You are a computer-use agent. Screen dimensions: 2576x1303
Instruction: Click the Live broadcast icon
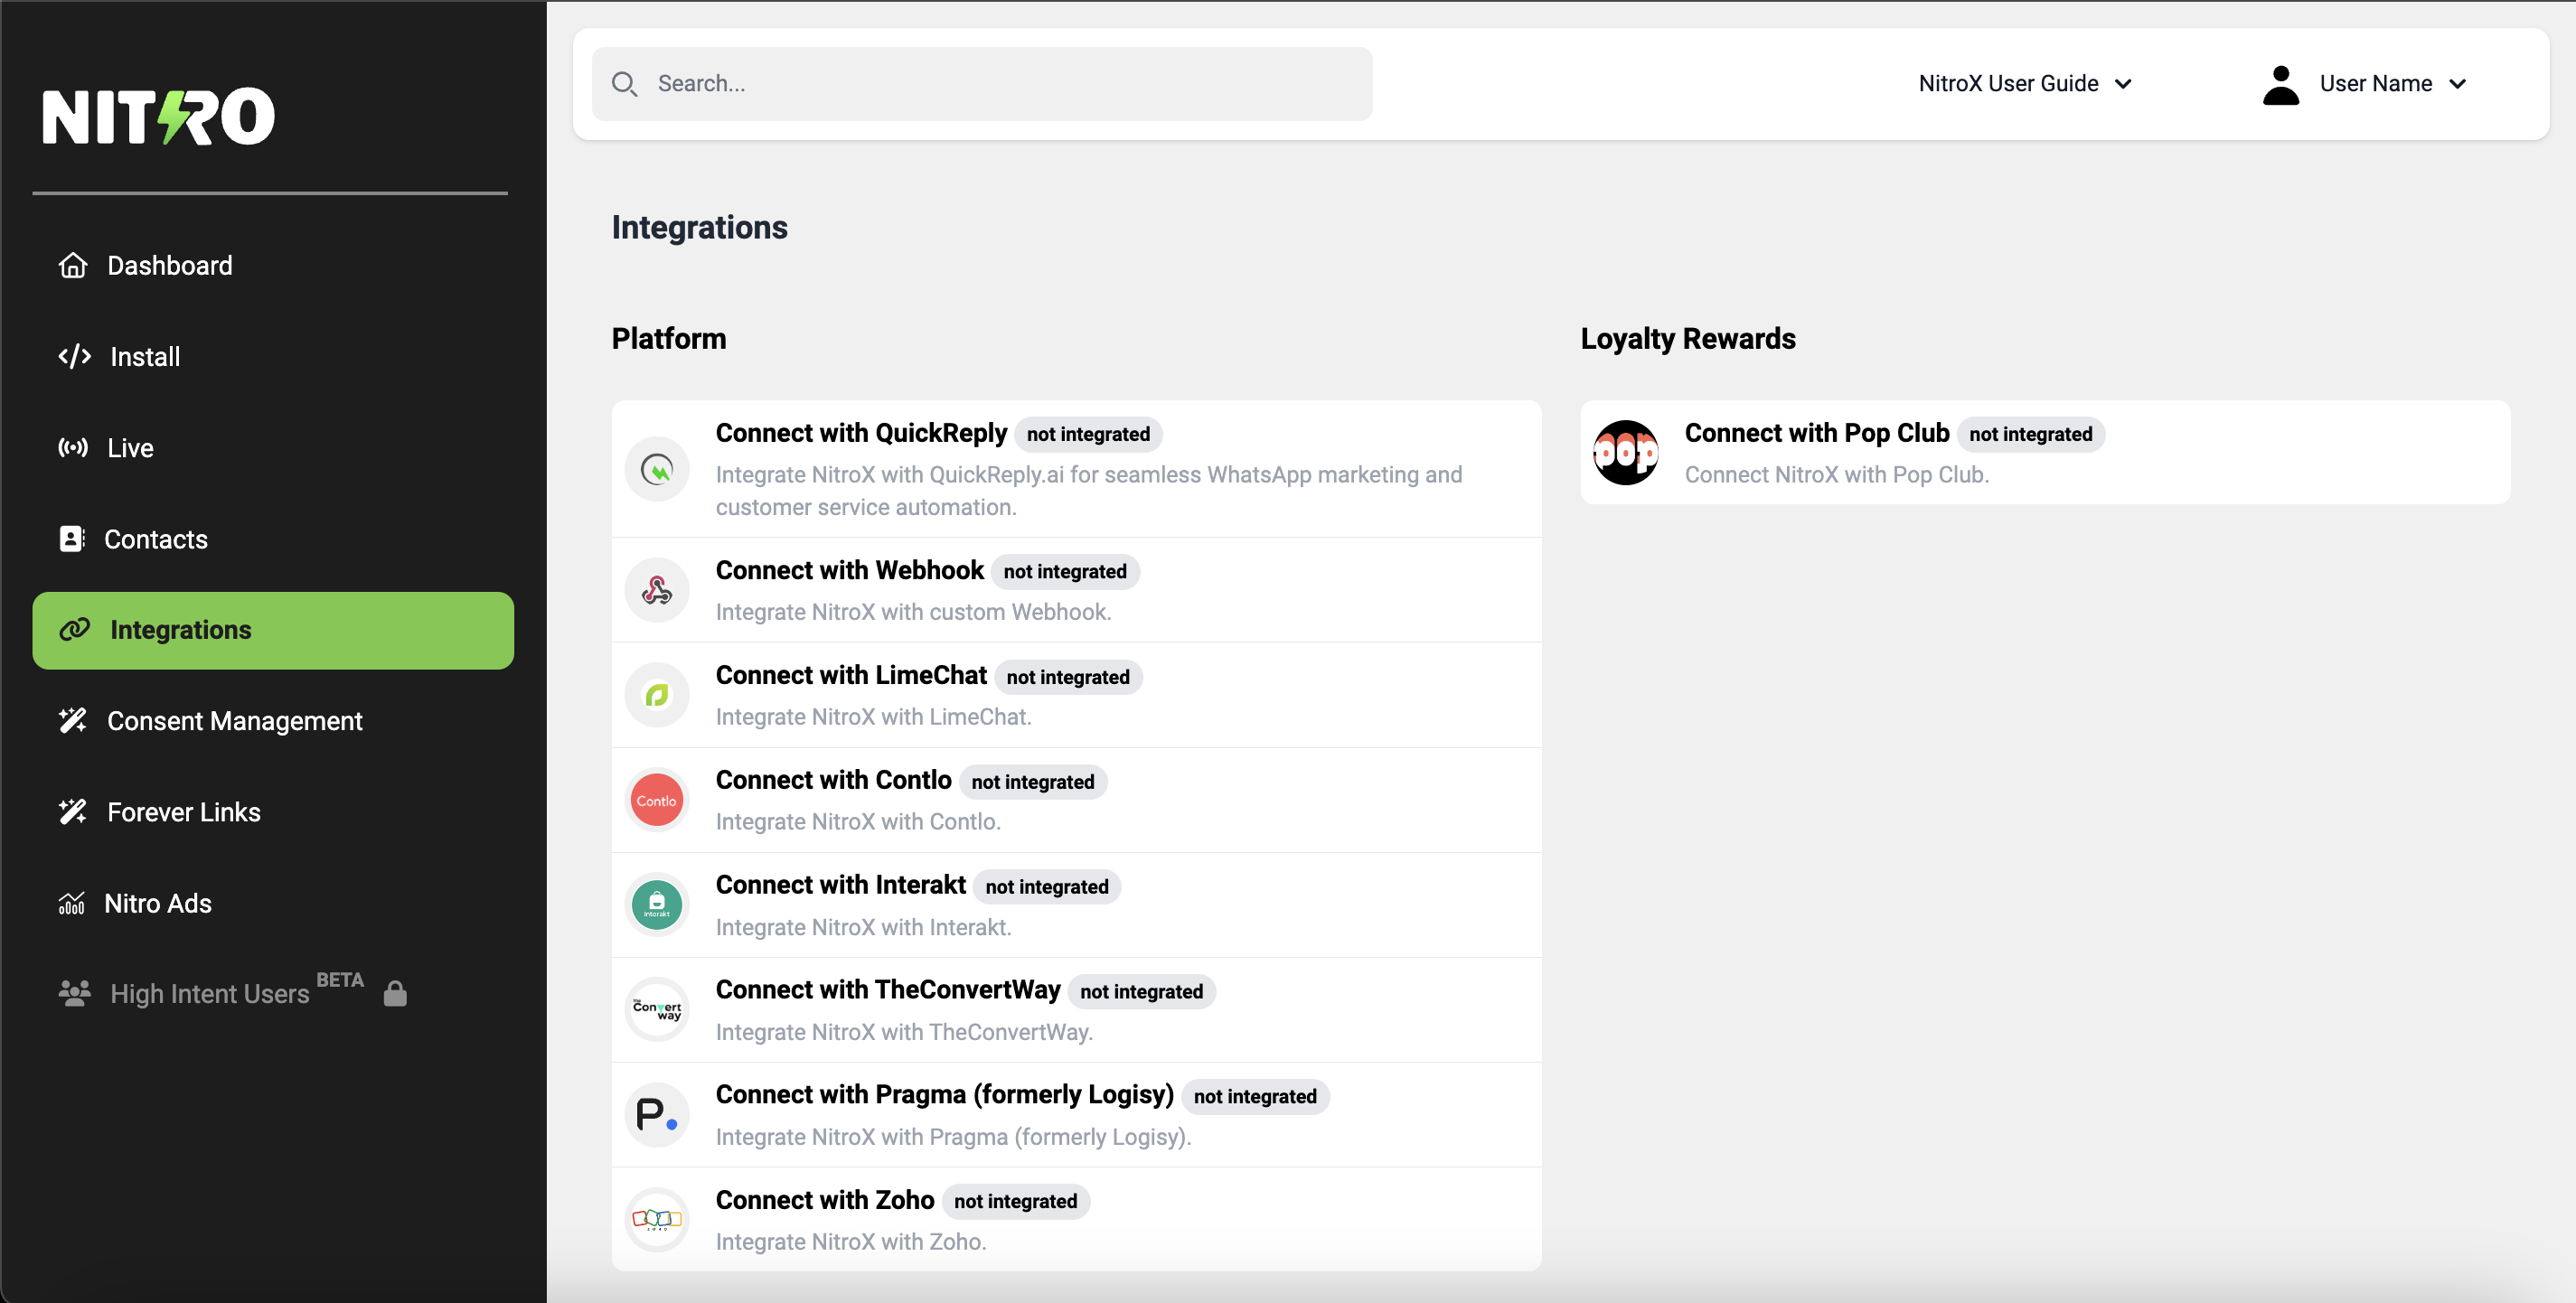pos(73,447)
